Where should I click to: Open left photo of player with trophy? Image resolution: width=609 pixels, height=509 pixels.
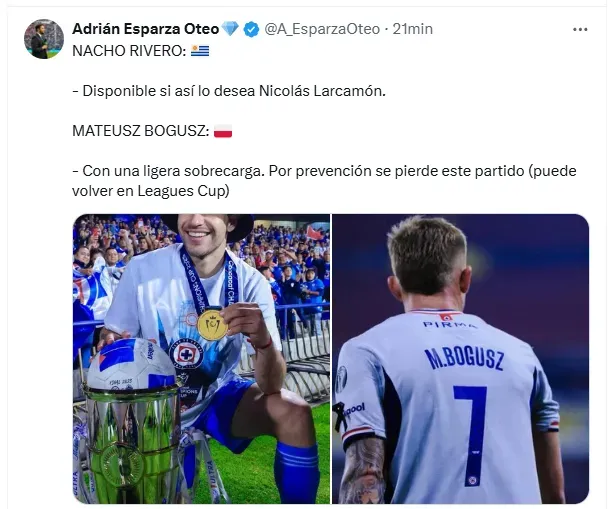[x=201, y=359]
